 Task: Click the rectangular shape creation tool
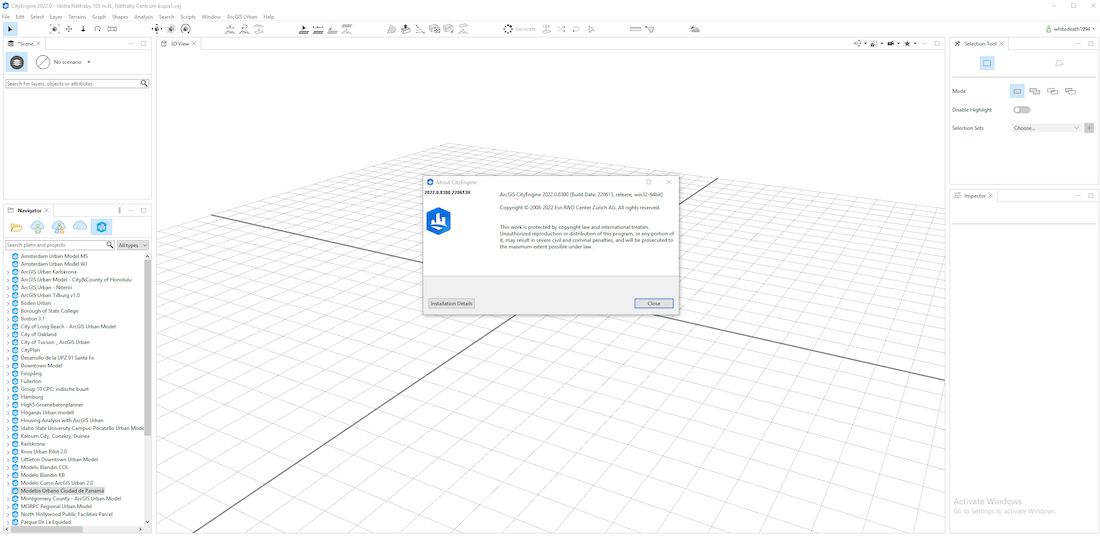(405, 29)
